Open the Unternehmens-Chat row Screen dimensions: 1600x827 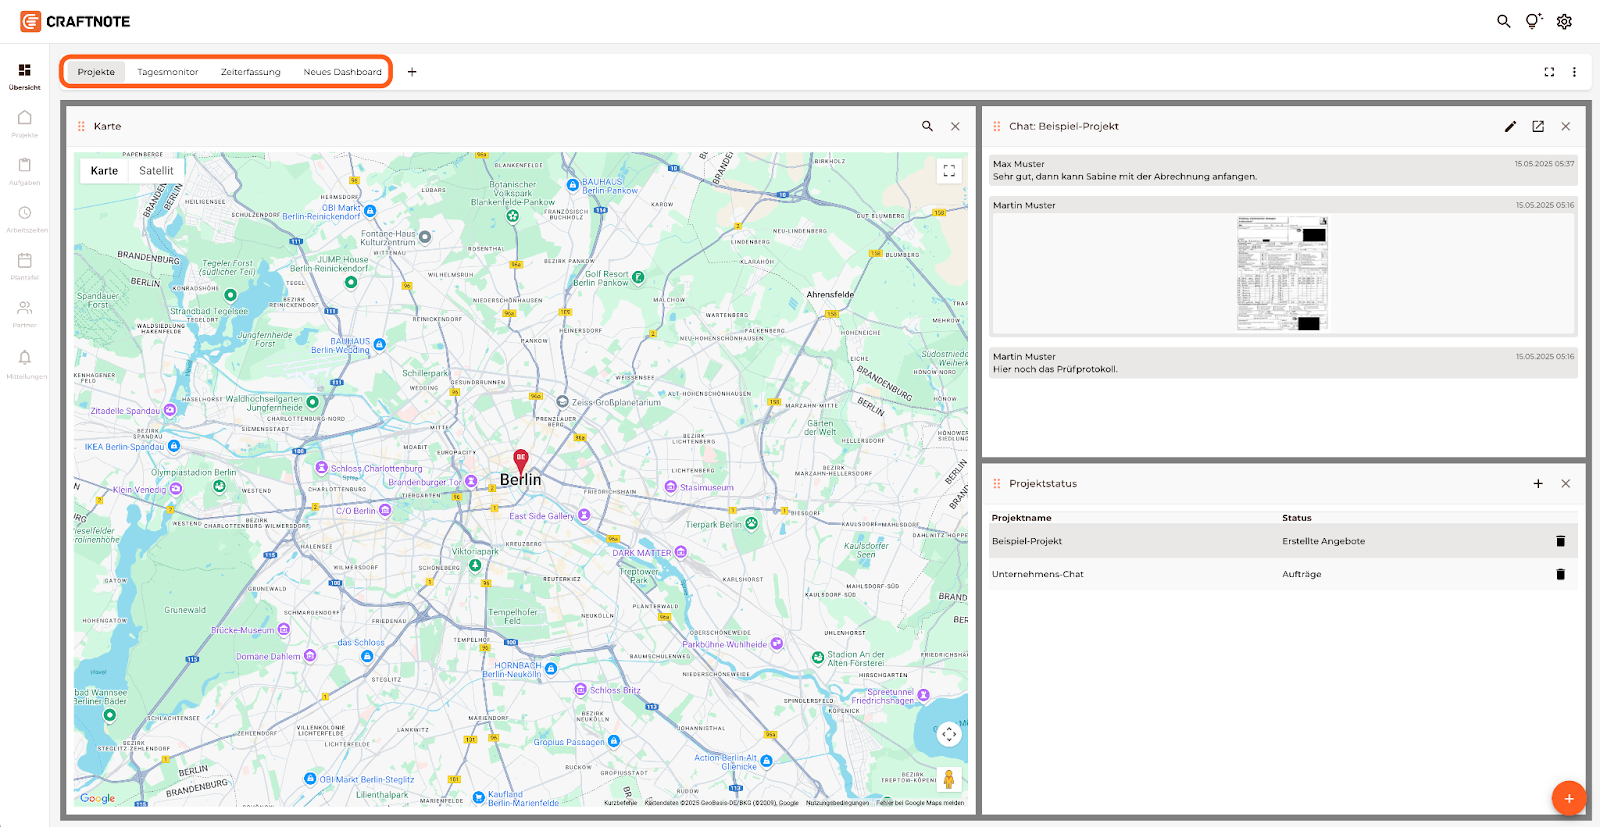1283,574
